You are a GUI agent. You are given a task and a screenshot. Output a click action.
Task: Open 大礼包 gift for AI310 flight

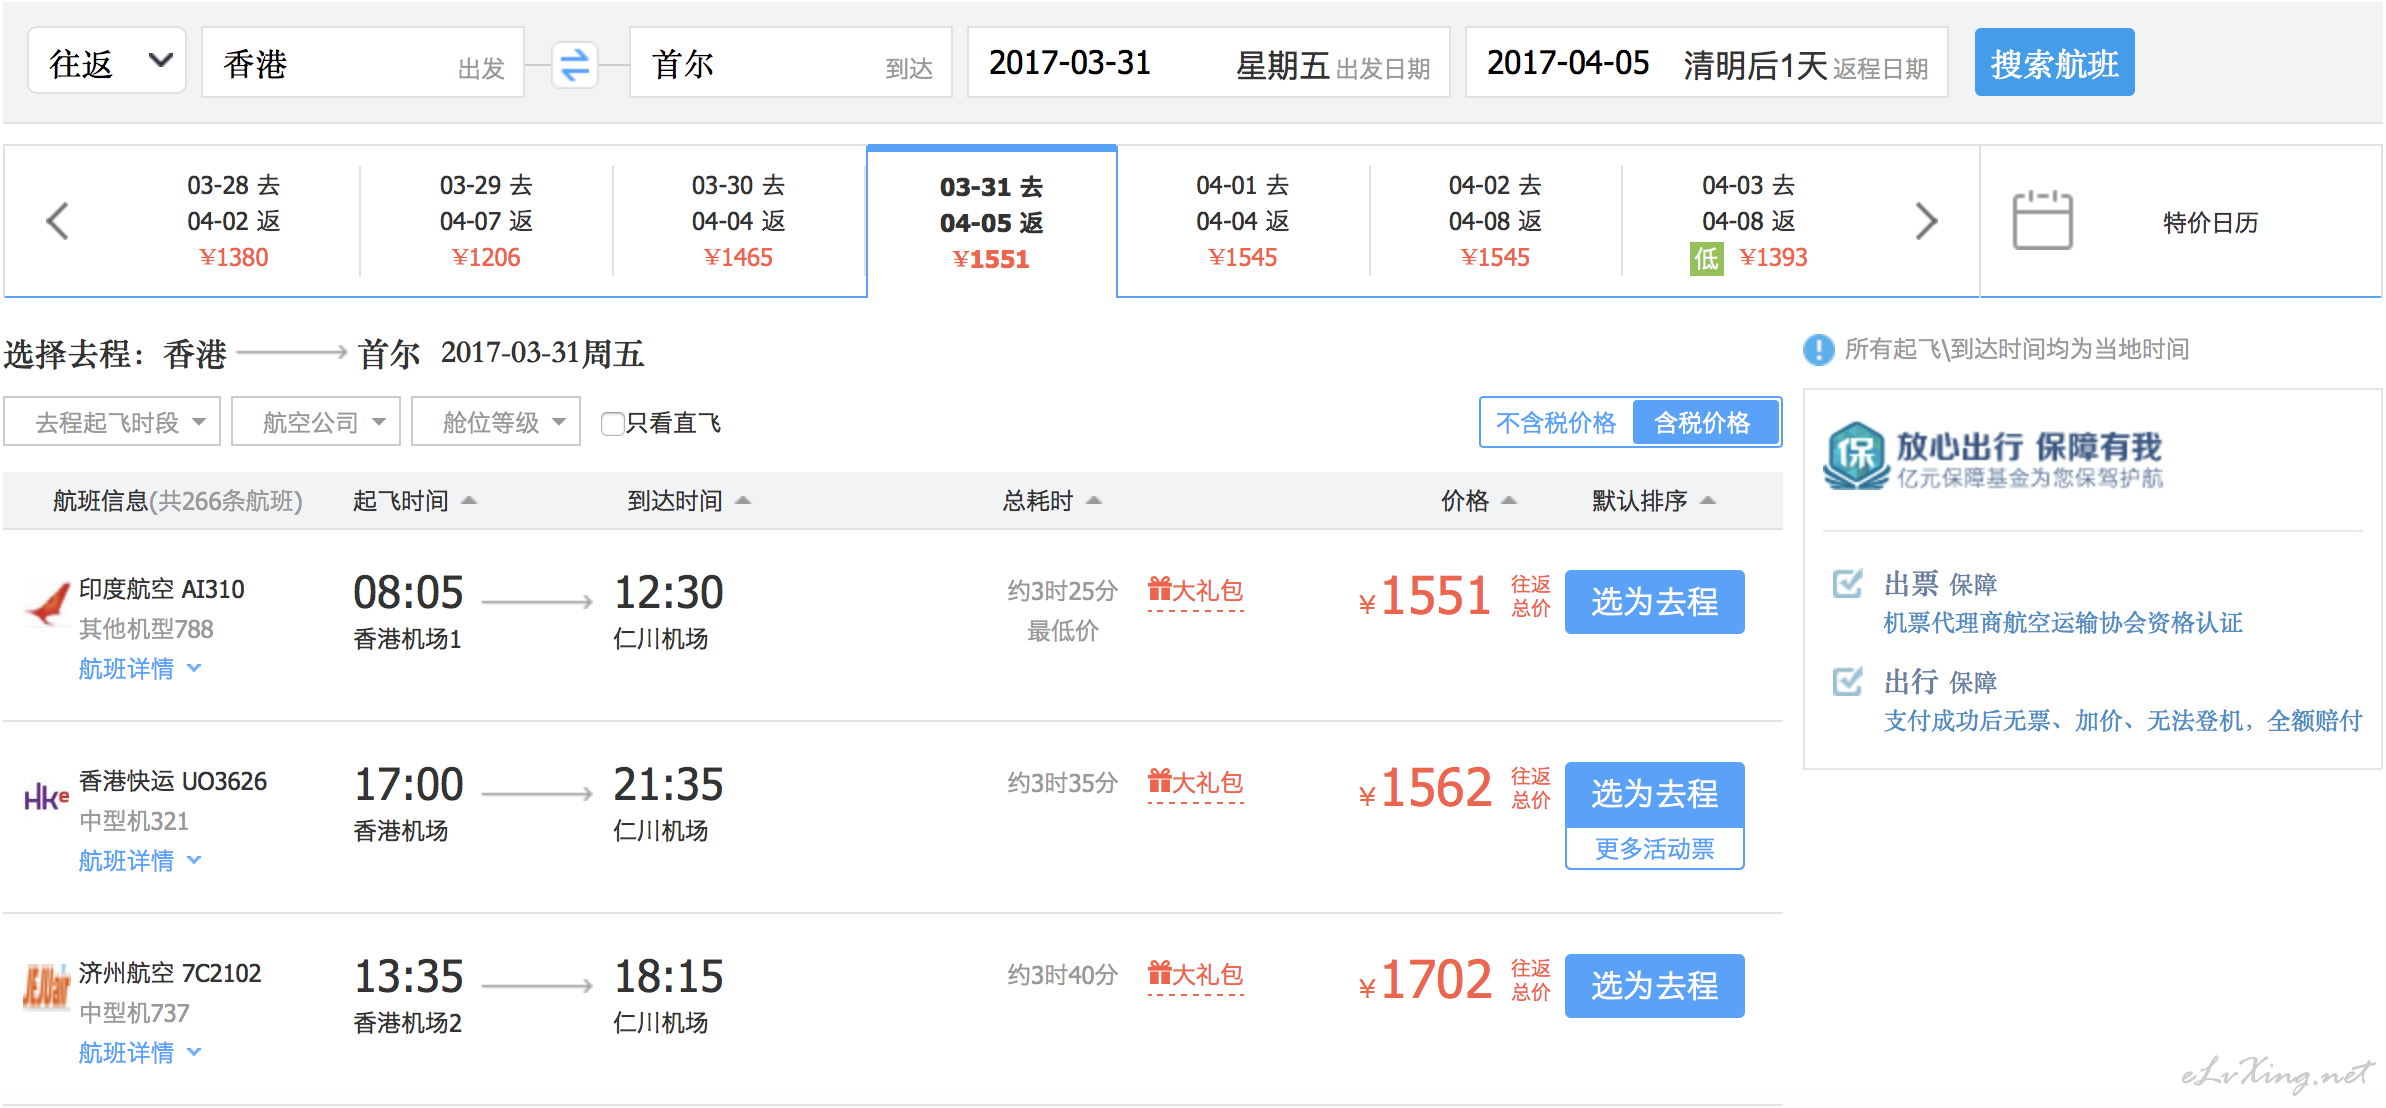pos(1196,591)
